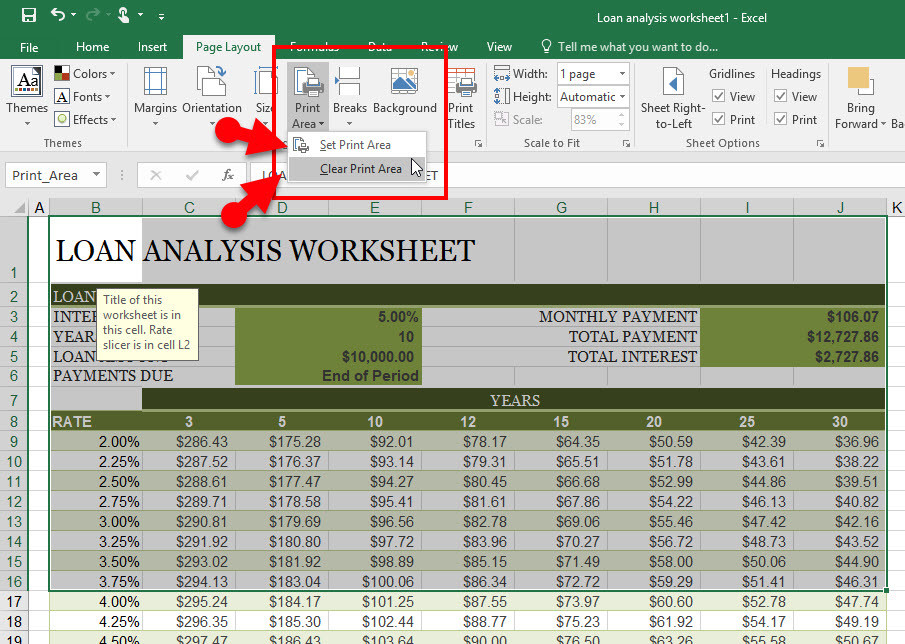Click the Save icon in quick access toolbar
Viewport: 905px width, 644px height.
[x=28, y=15]
